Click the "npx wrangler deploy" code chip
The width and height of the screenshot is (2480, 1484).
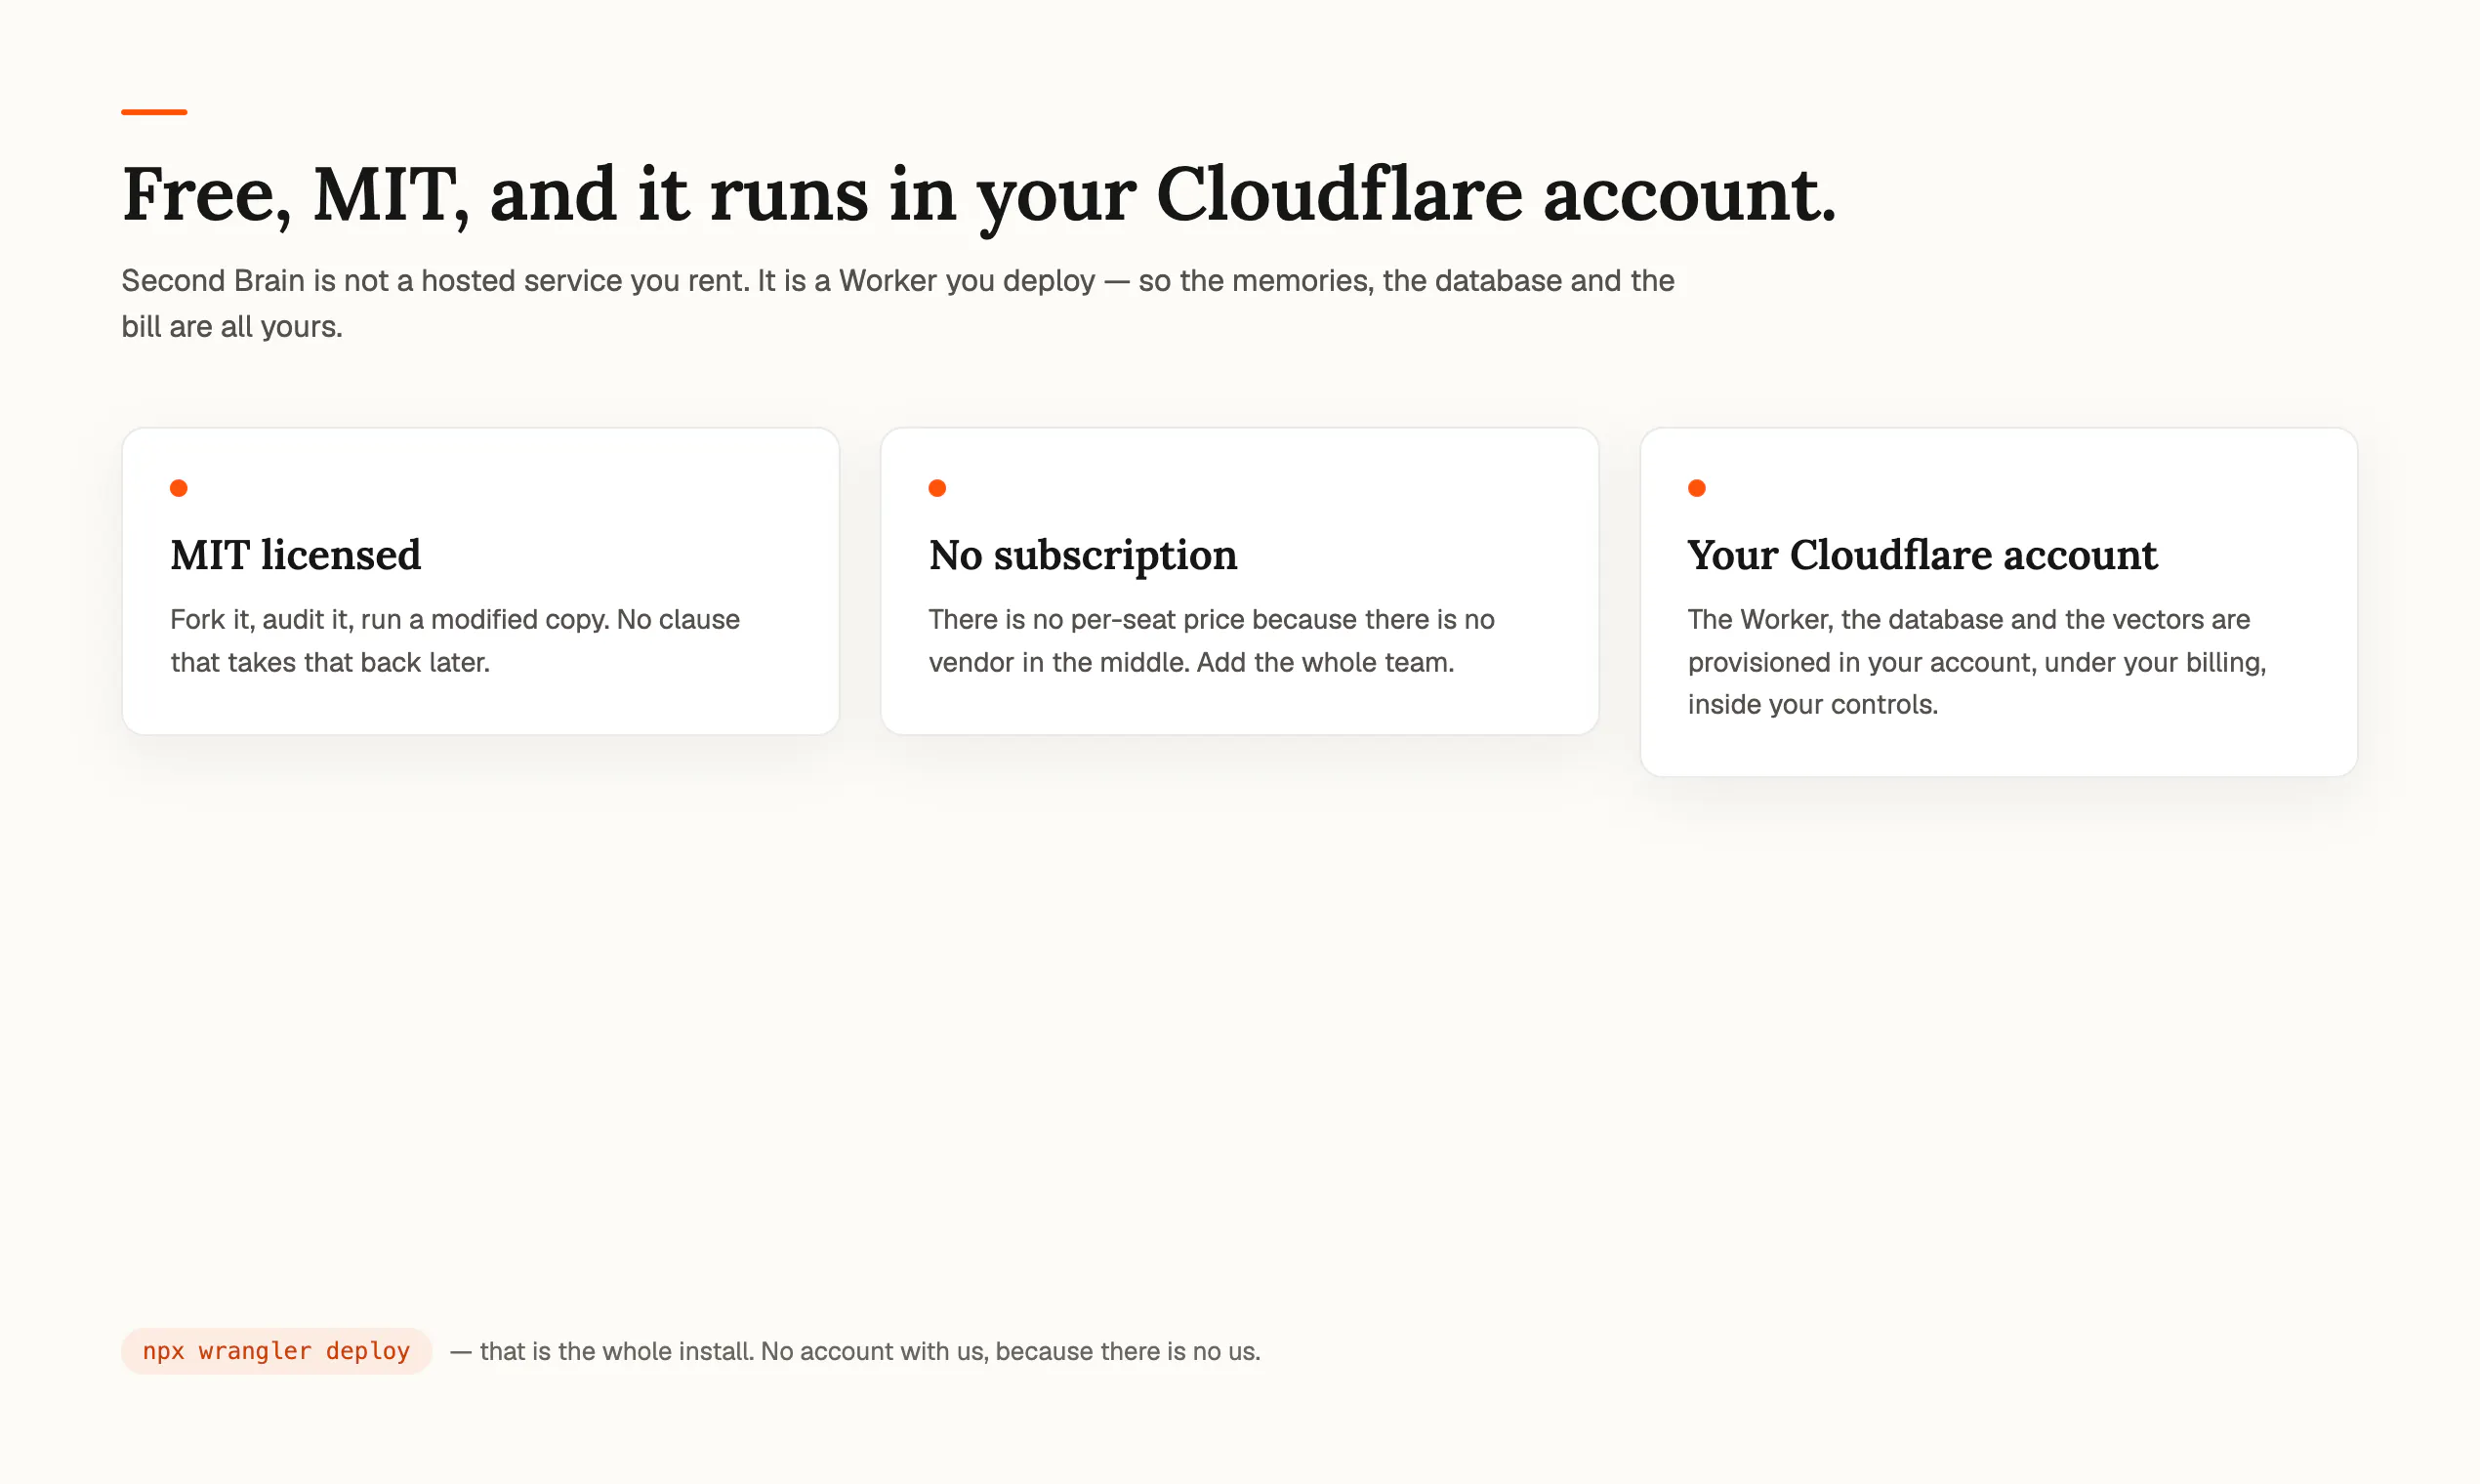[x=276, y=1351]
